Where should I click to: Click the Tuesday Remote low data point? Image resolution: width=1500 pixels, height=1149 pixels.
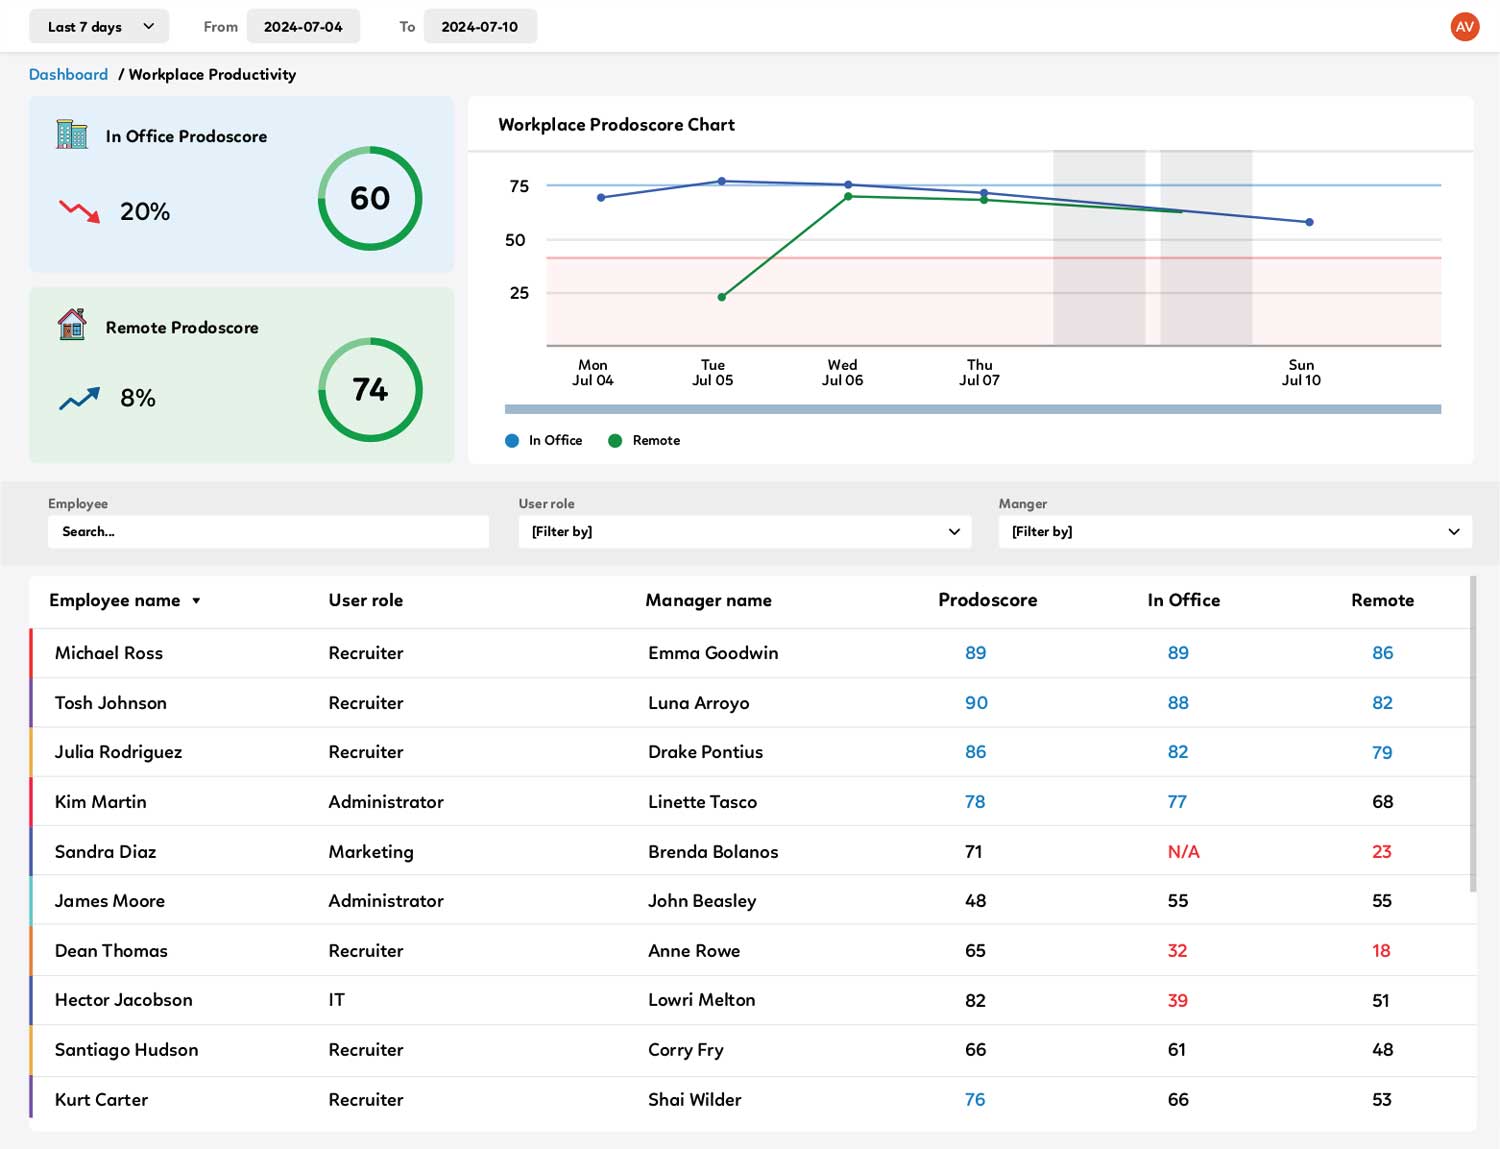[x=721, y=296]
